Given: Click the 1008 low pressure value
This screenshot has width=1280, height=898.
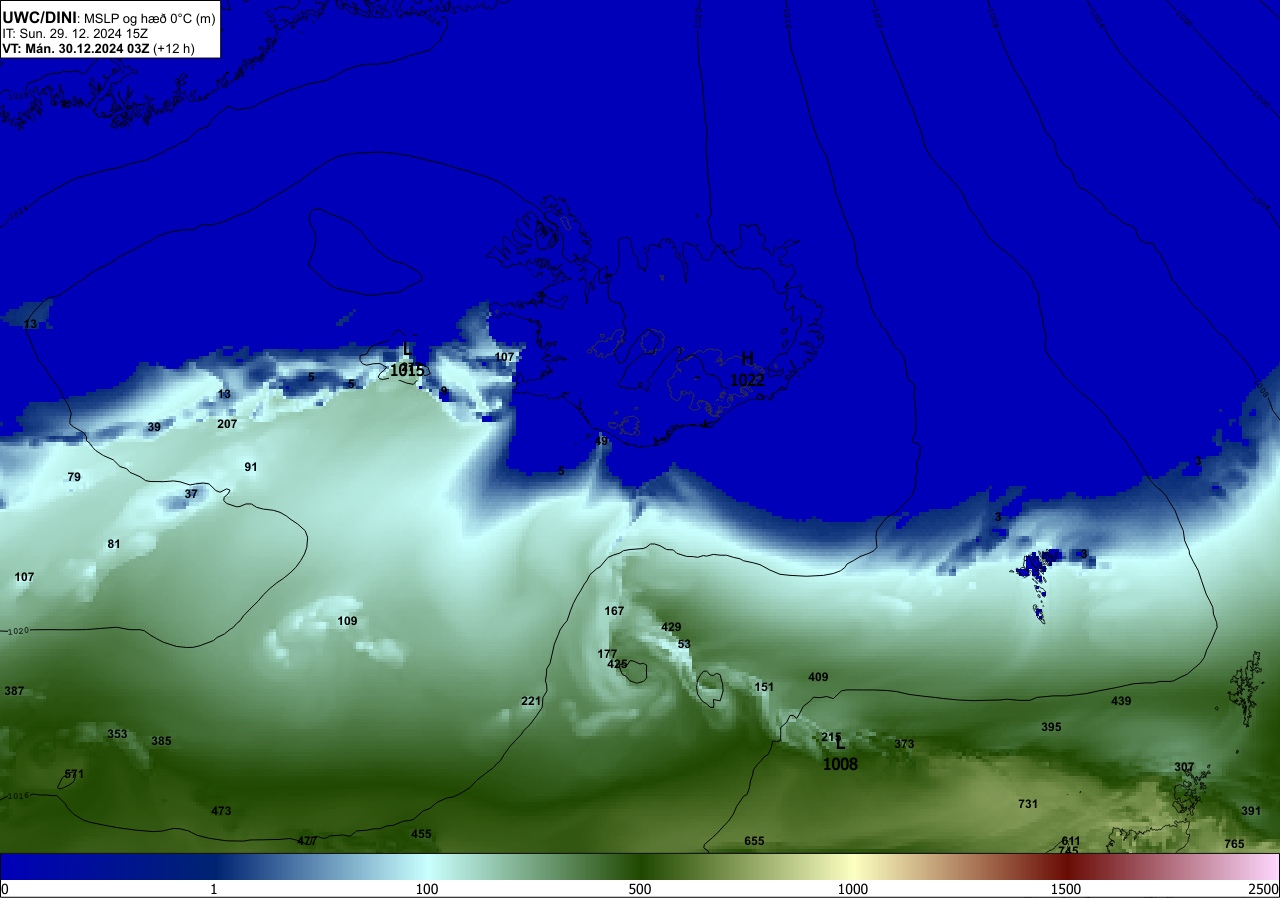Looking at the screenshot, I should (840, 764).
